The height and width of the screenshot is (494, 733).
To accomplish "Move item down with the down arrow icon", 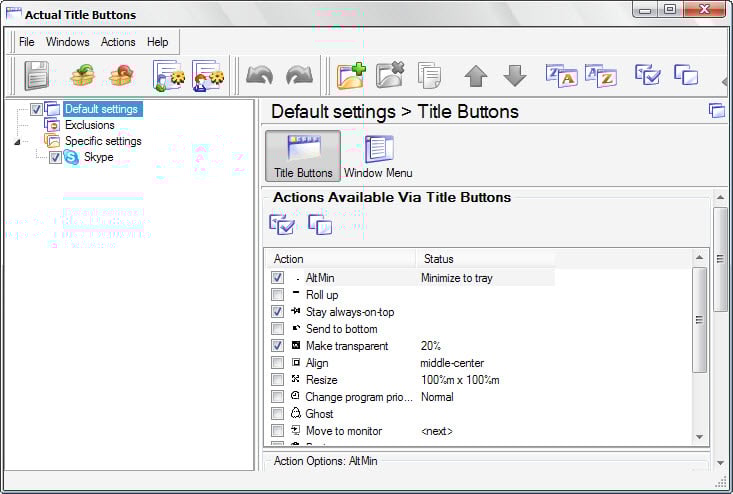I will [515, 76].
